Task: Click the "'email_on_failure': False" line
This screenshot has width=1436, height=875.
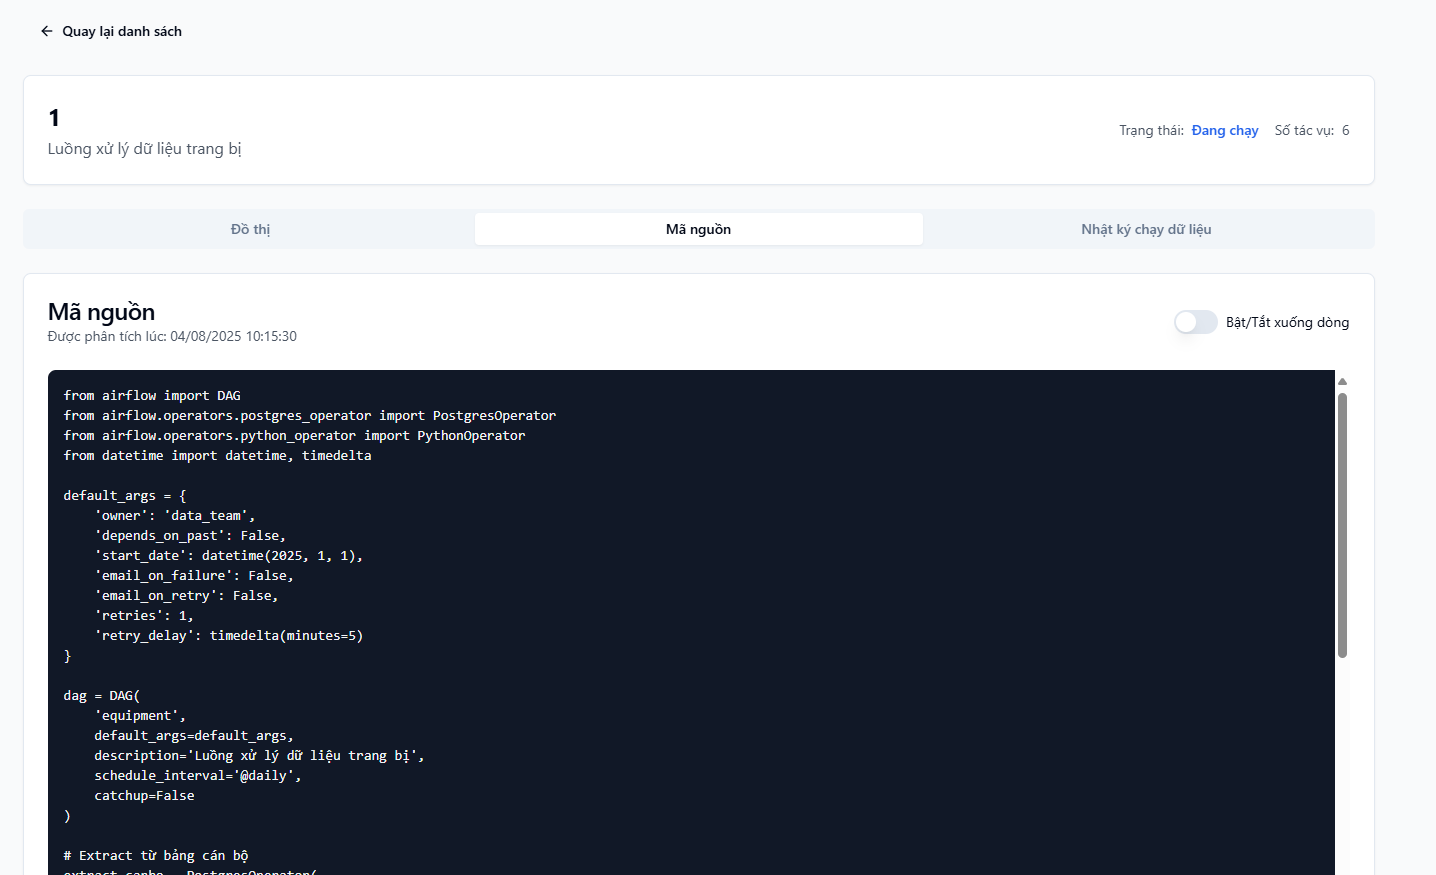Action: tap(194, 576)
